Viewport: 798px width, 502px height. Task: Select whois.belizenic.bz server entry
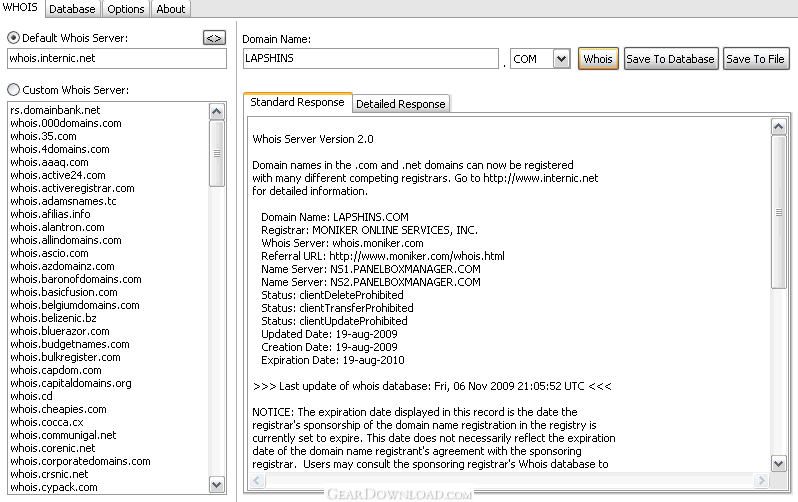point(53,318)
